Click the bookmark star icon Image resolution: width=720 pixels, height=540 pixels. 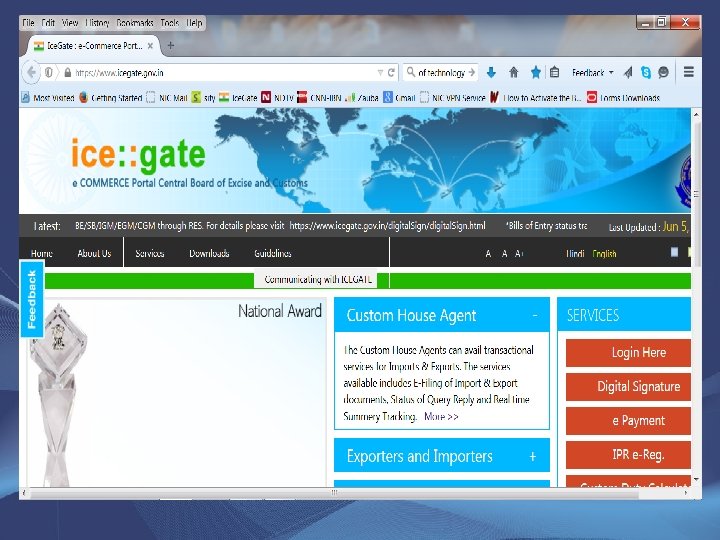(x=535, y=73)
